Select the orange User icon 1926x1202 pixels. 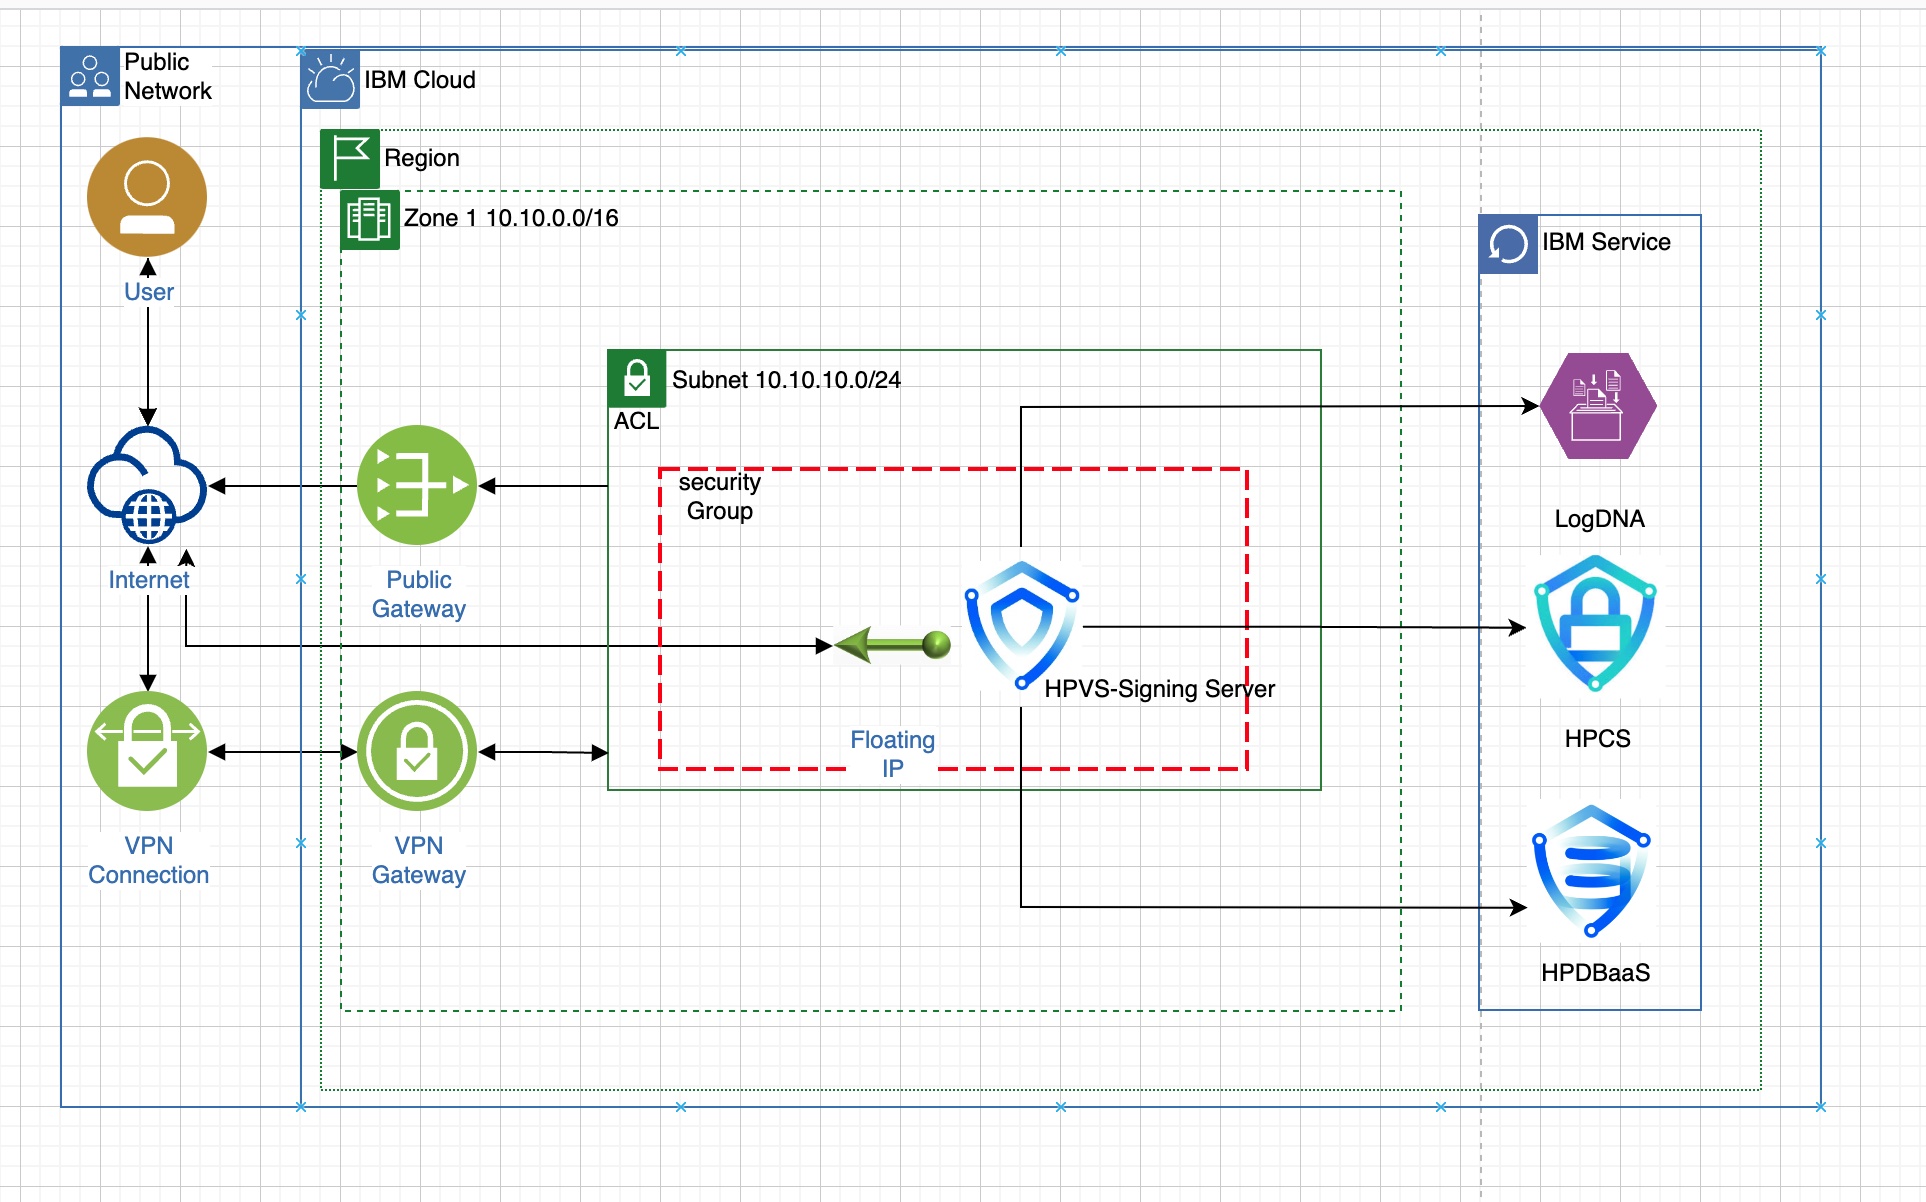pos(147,197)
